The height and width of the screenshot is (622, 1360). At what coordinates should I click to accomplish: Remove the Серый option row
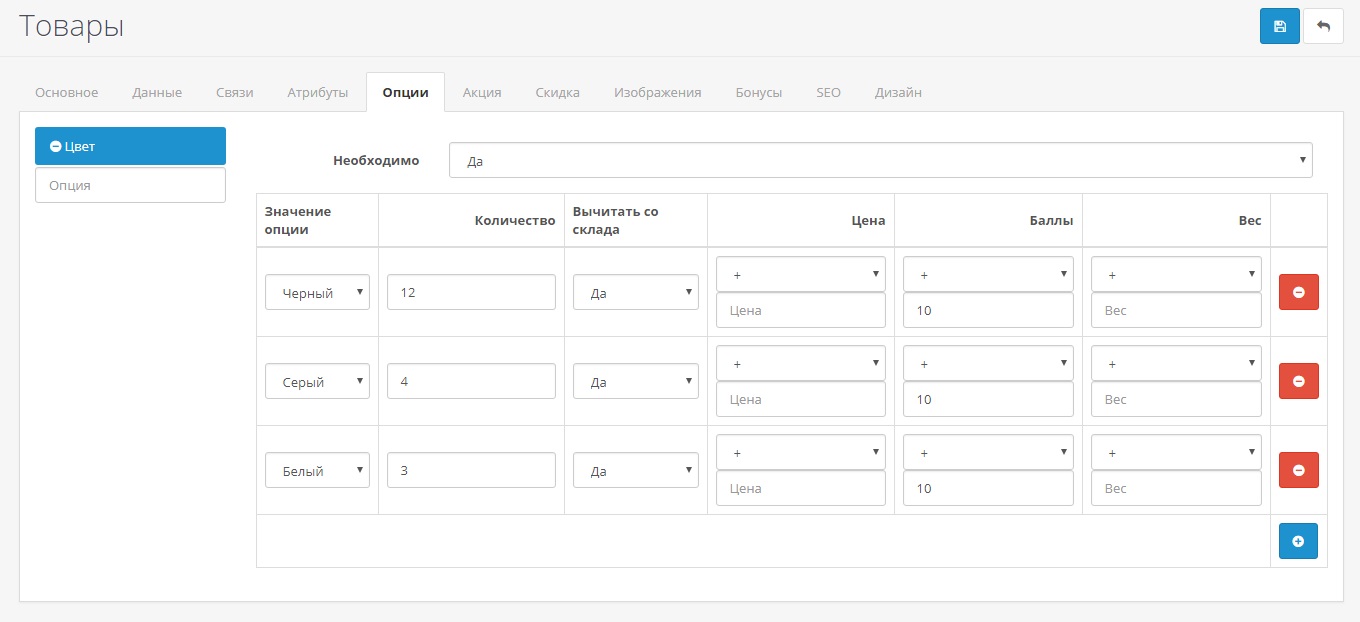pyautogui.click(x=1298, y=381)
